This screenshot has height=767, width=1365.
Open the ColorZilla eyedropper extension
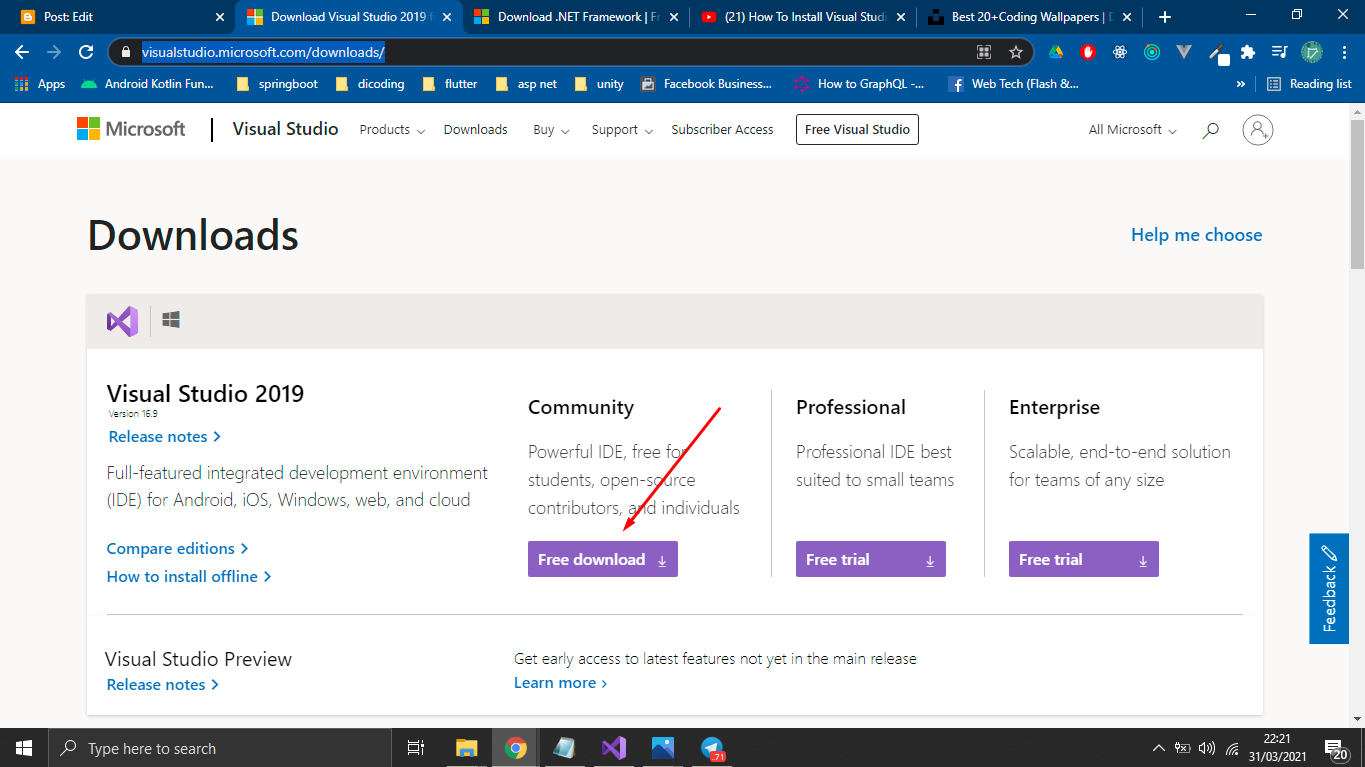click(1216, 52)
